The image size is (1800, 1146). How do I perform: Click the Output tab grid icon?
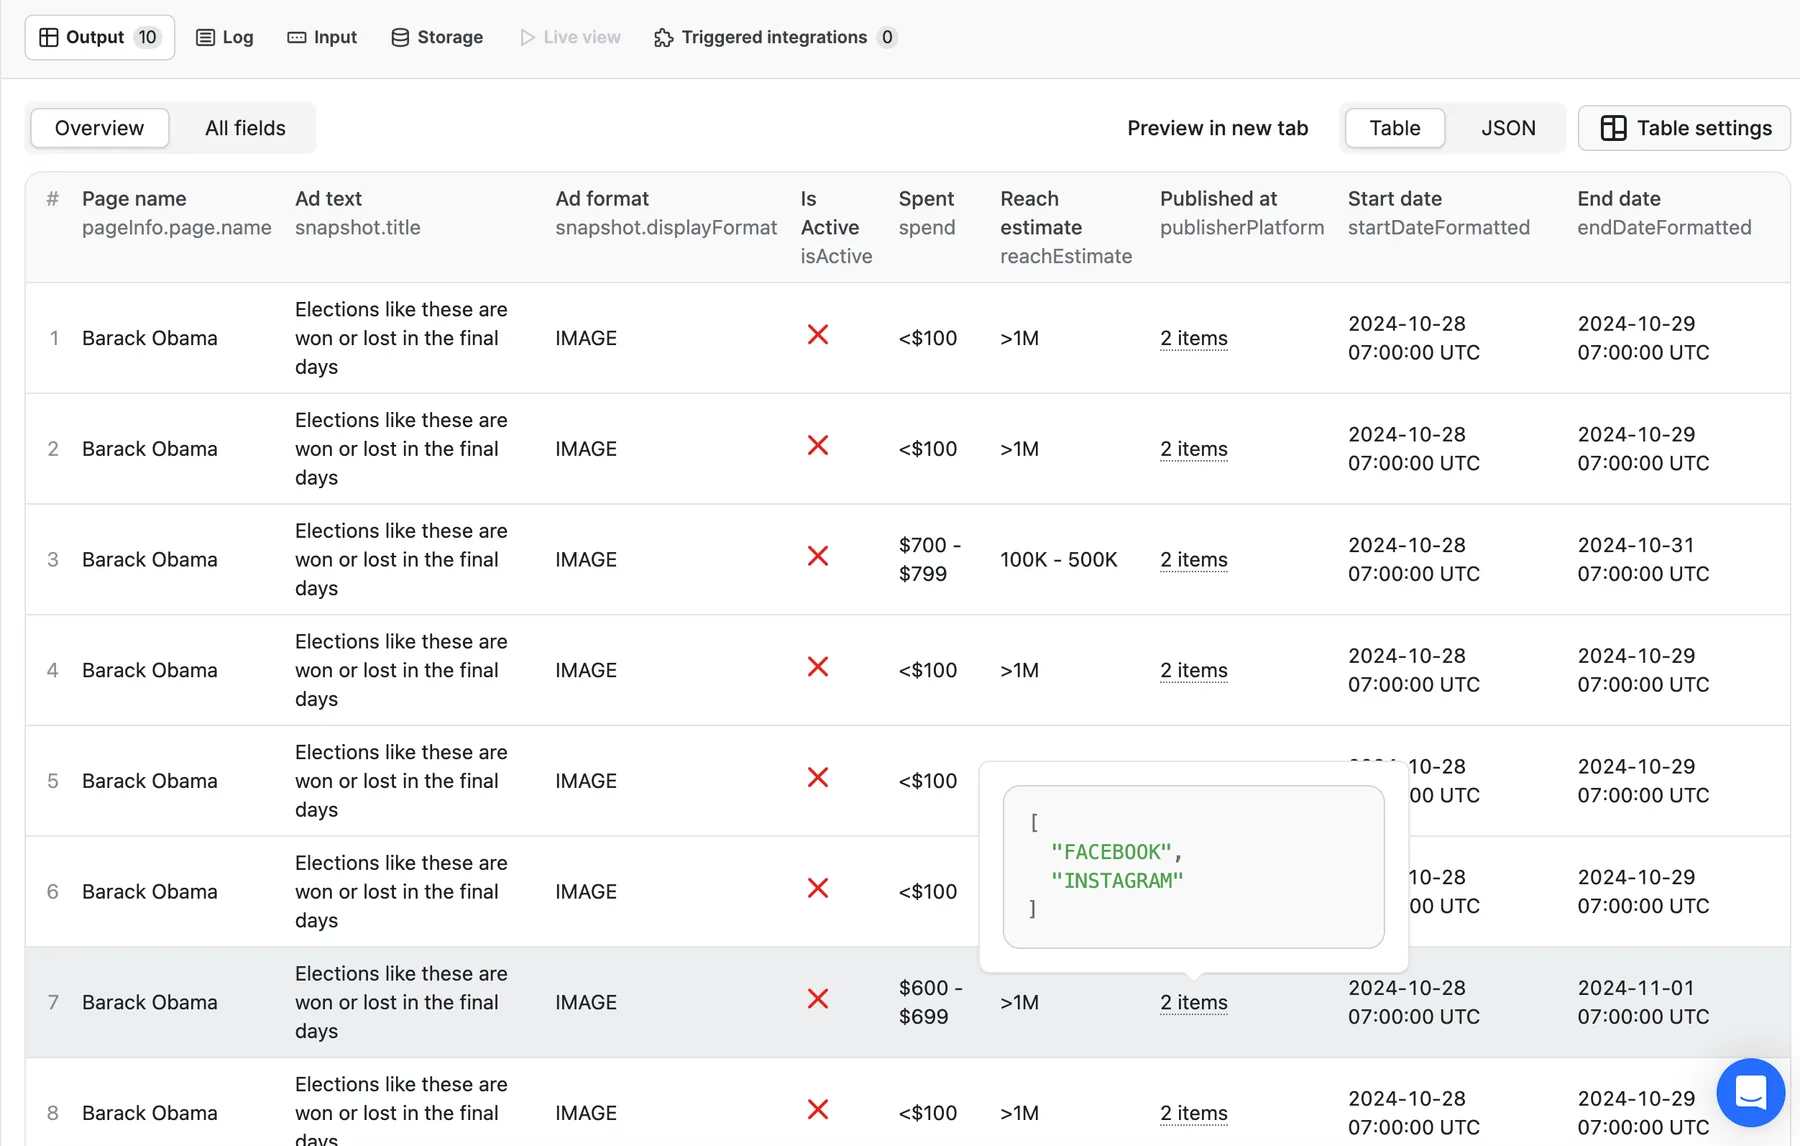(48, 37)
